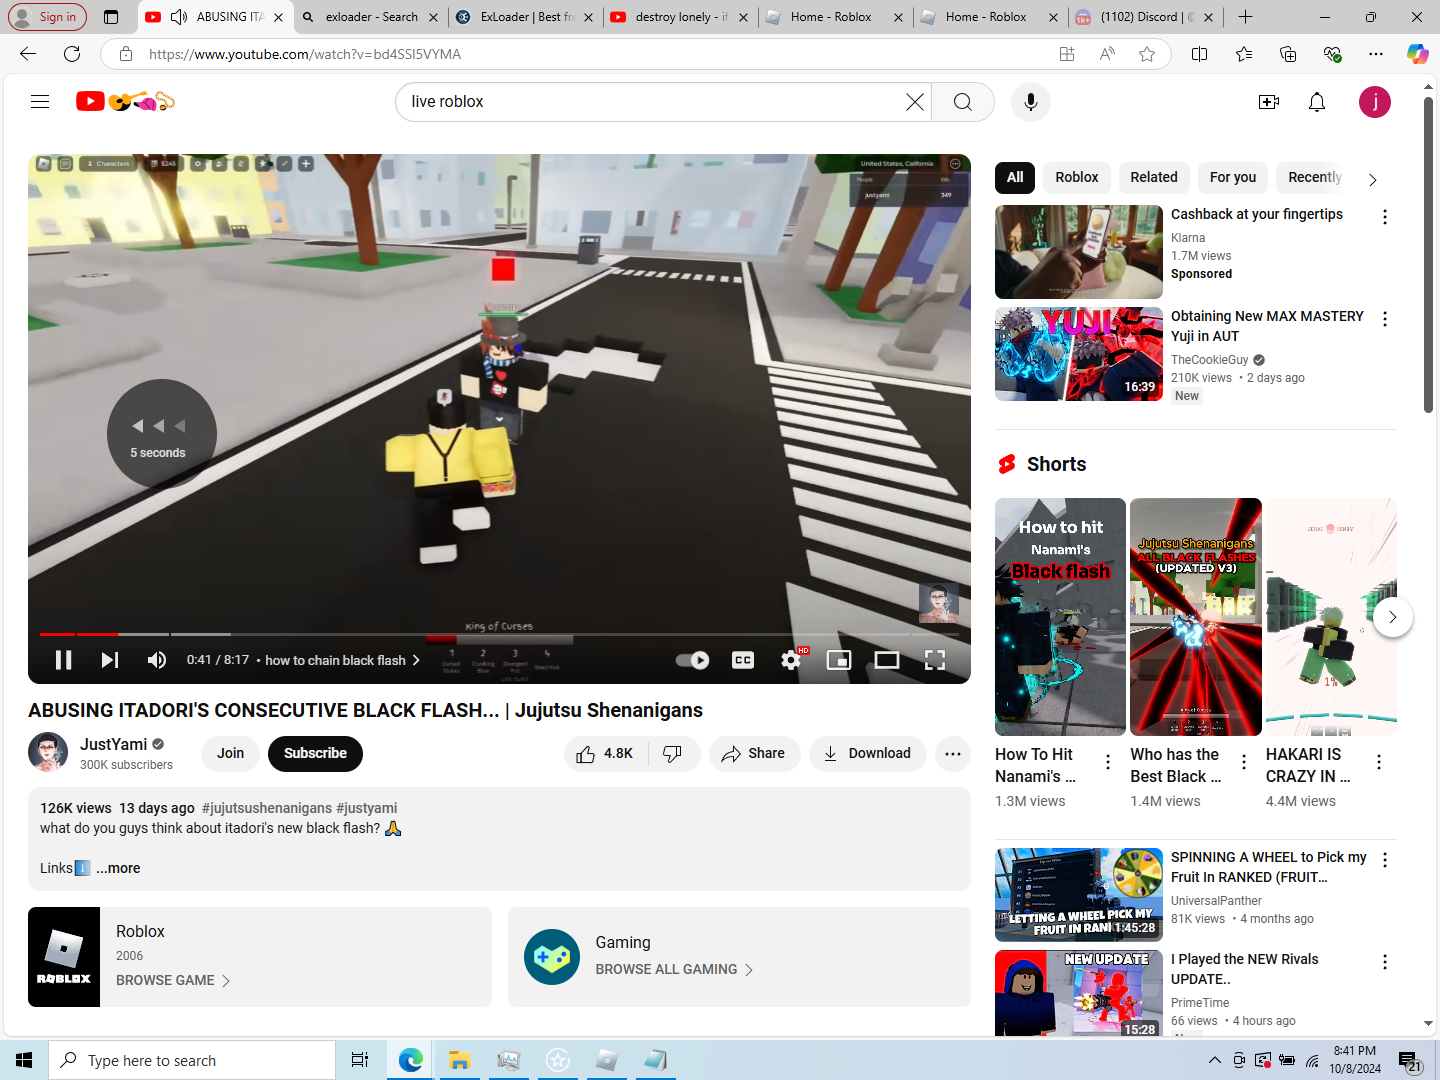Dislike the video with thumbs down
1440x1080 pixels.
coord(674,754)
